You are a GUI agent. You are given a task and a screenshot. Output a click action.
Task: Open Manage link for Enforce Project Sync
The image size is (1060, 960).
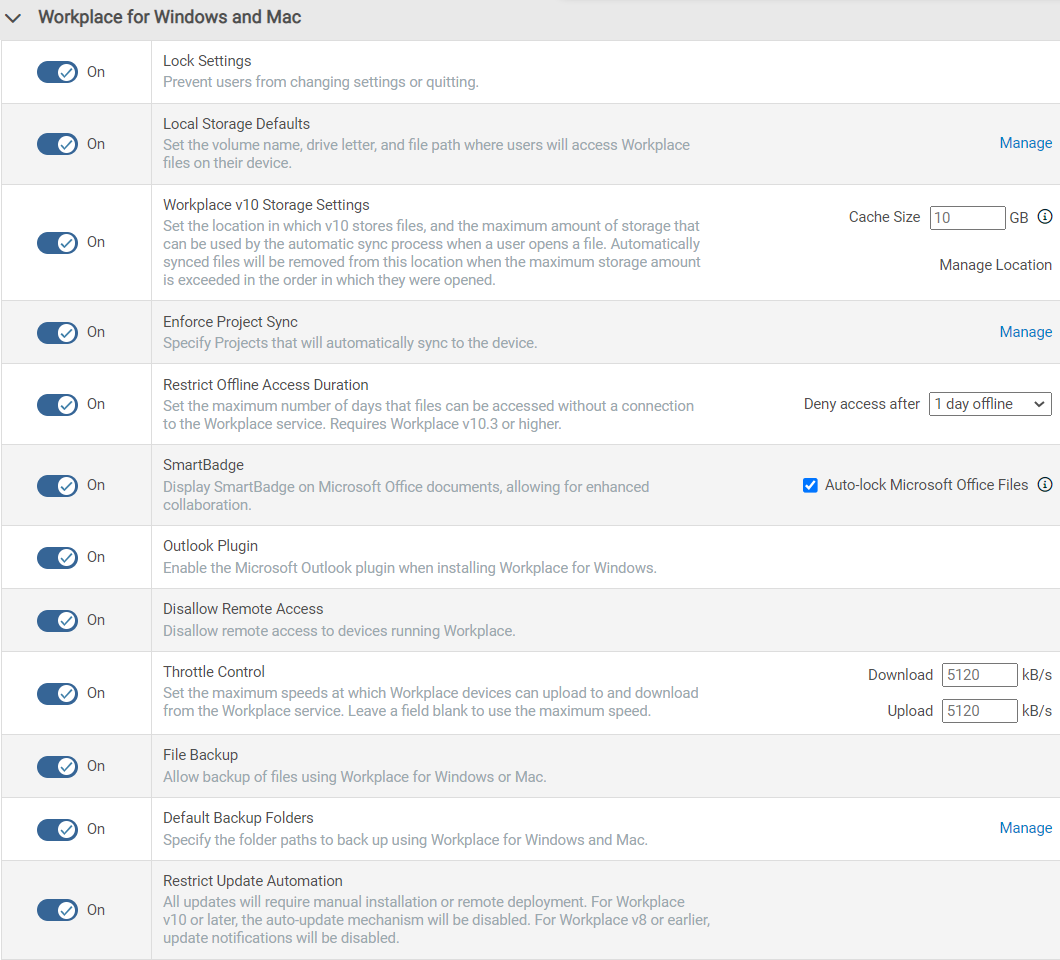pyautogui.click(x=1025, y=332)
